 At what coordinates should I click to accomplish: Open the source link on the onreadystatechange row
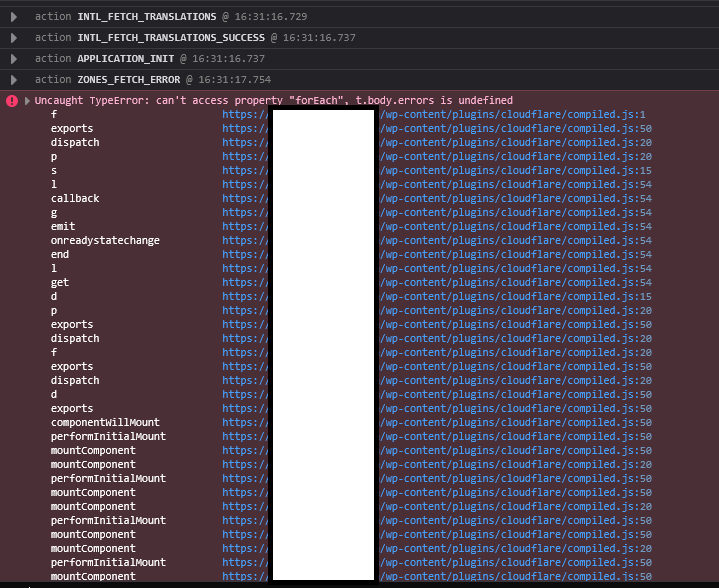point(437,241)
